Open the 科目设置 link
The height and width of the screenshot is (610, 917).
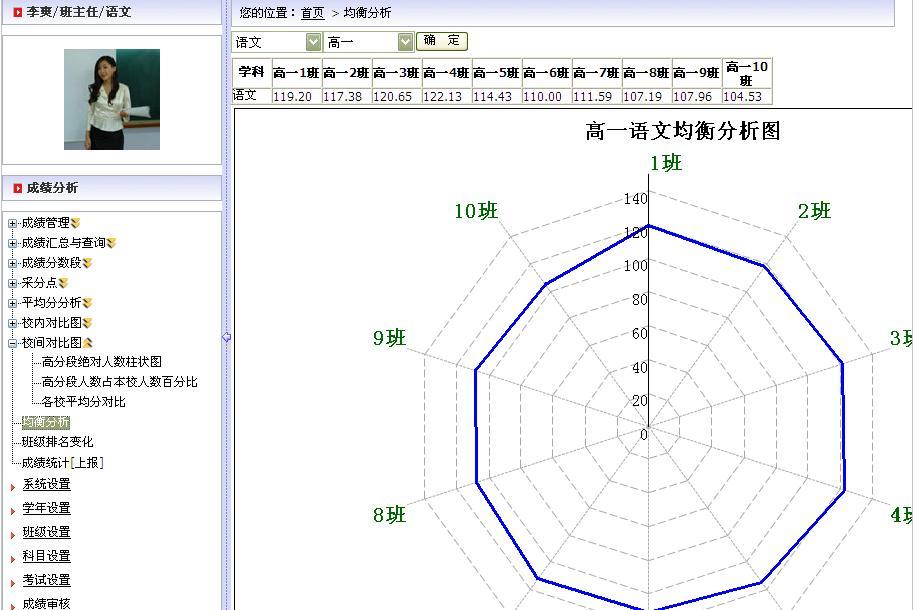[x=46, y=556]
